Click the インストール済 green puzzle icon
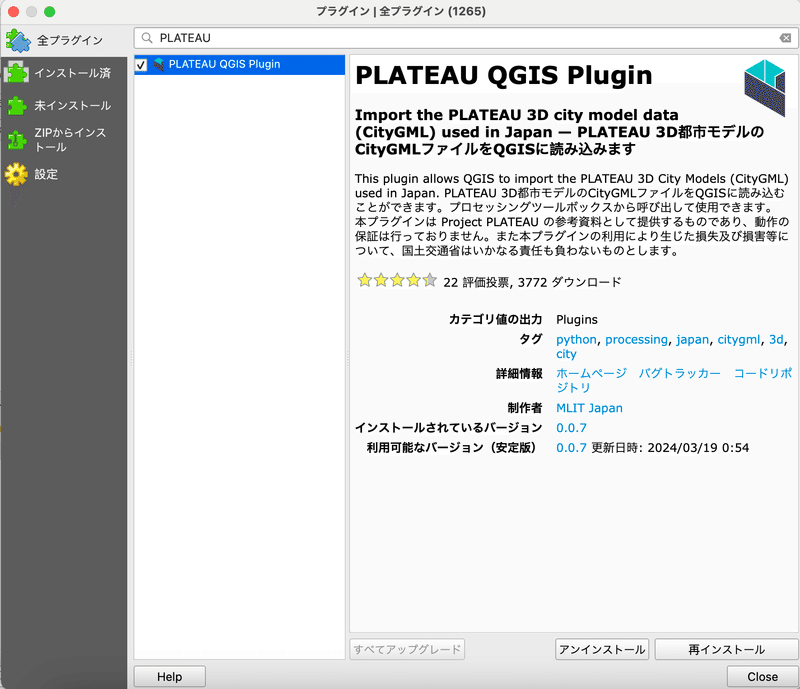This screenshot has height=689, width=800. [x=17, y=72]
